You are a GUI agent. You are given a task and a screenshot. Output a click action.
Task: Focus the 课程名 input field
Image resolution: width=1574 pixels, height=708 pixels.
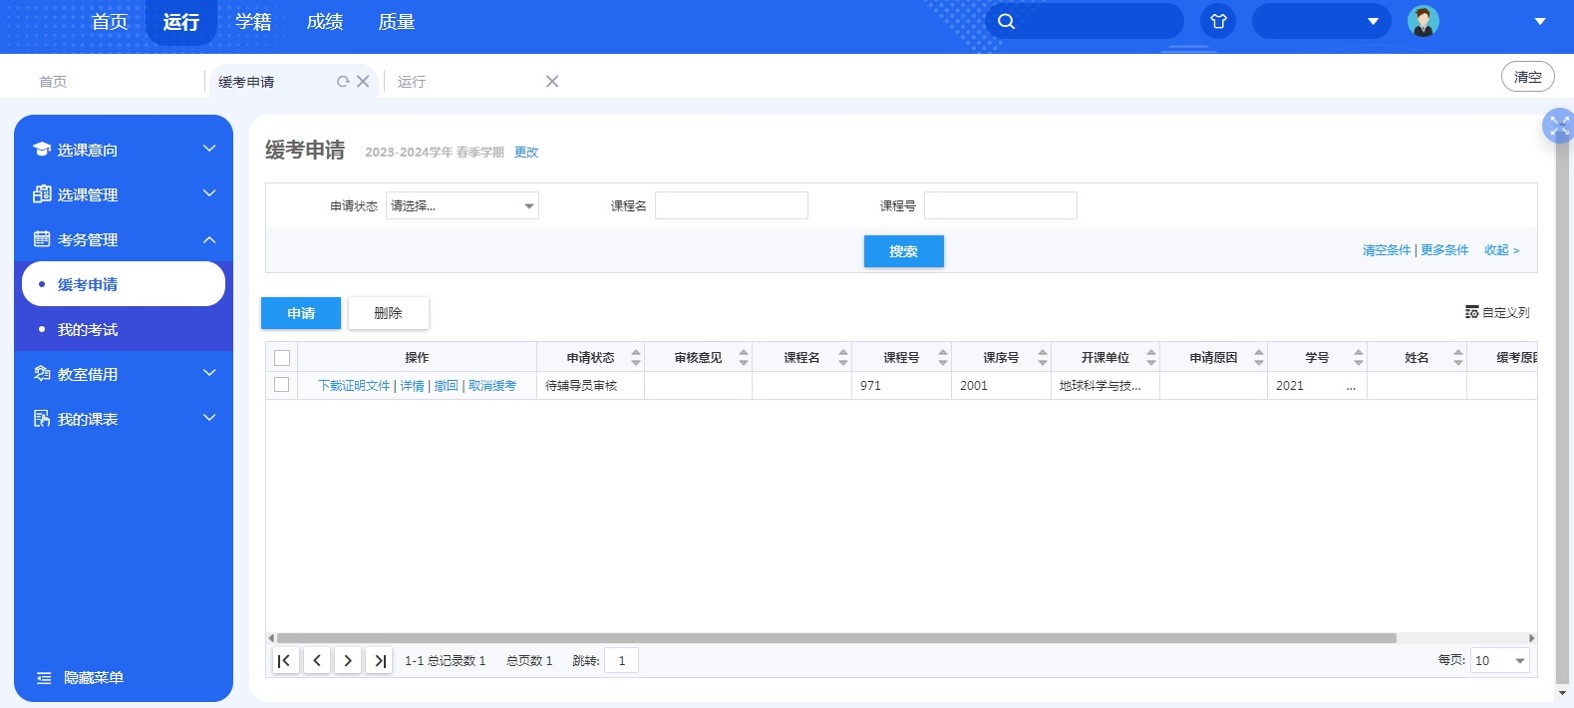[731, 206]
